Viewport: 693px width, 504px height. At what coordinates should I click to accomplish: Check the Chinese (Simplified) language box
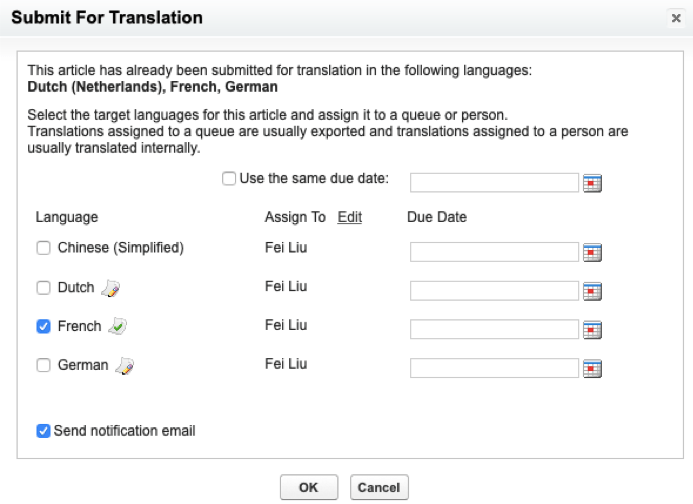tap(43, 248)
